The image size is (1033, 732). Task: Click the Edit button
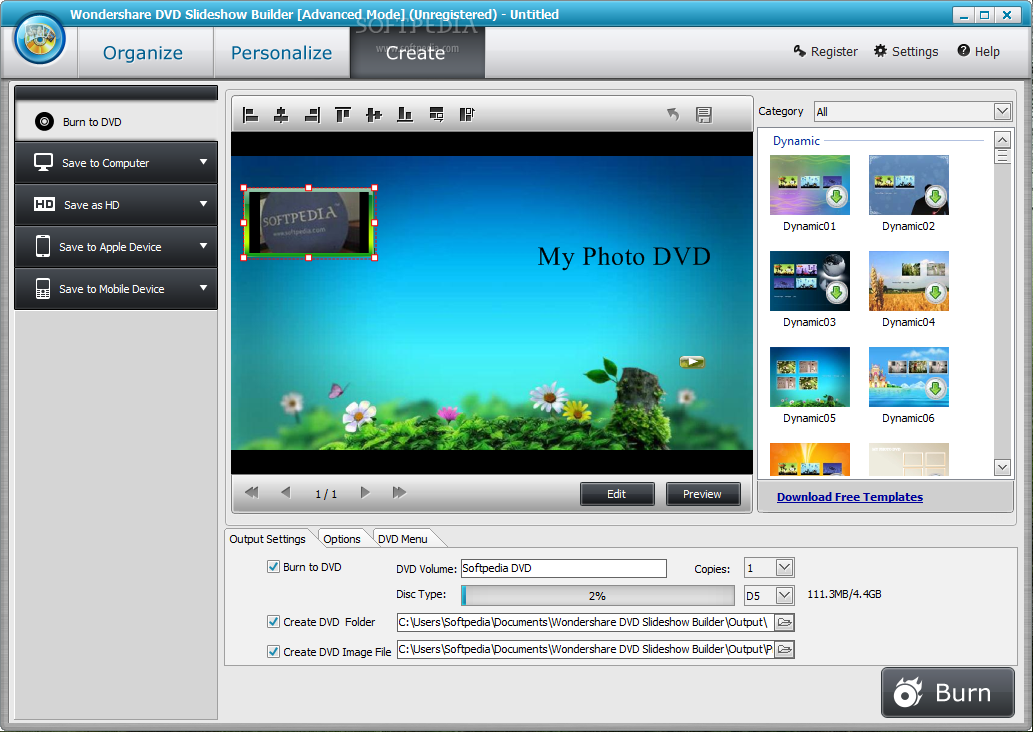(x=617, y=494)
